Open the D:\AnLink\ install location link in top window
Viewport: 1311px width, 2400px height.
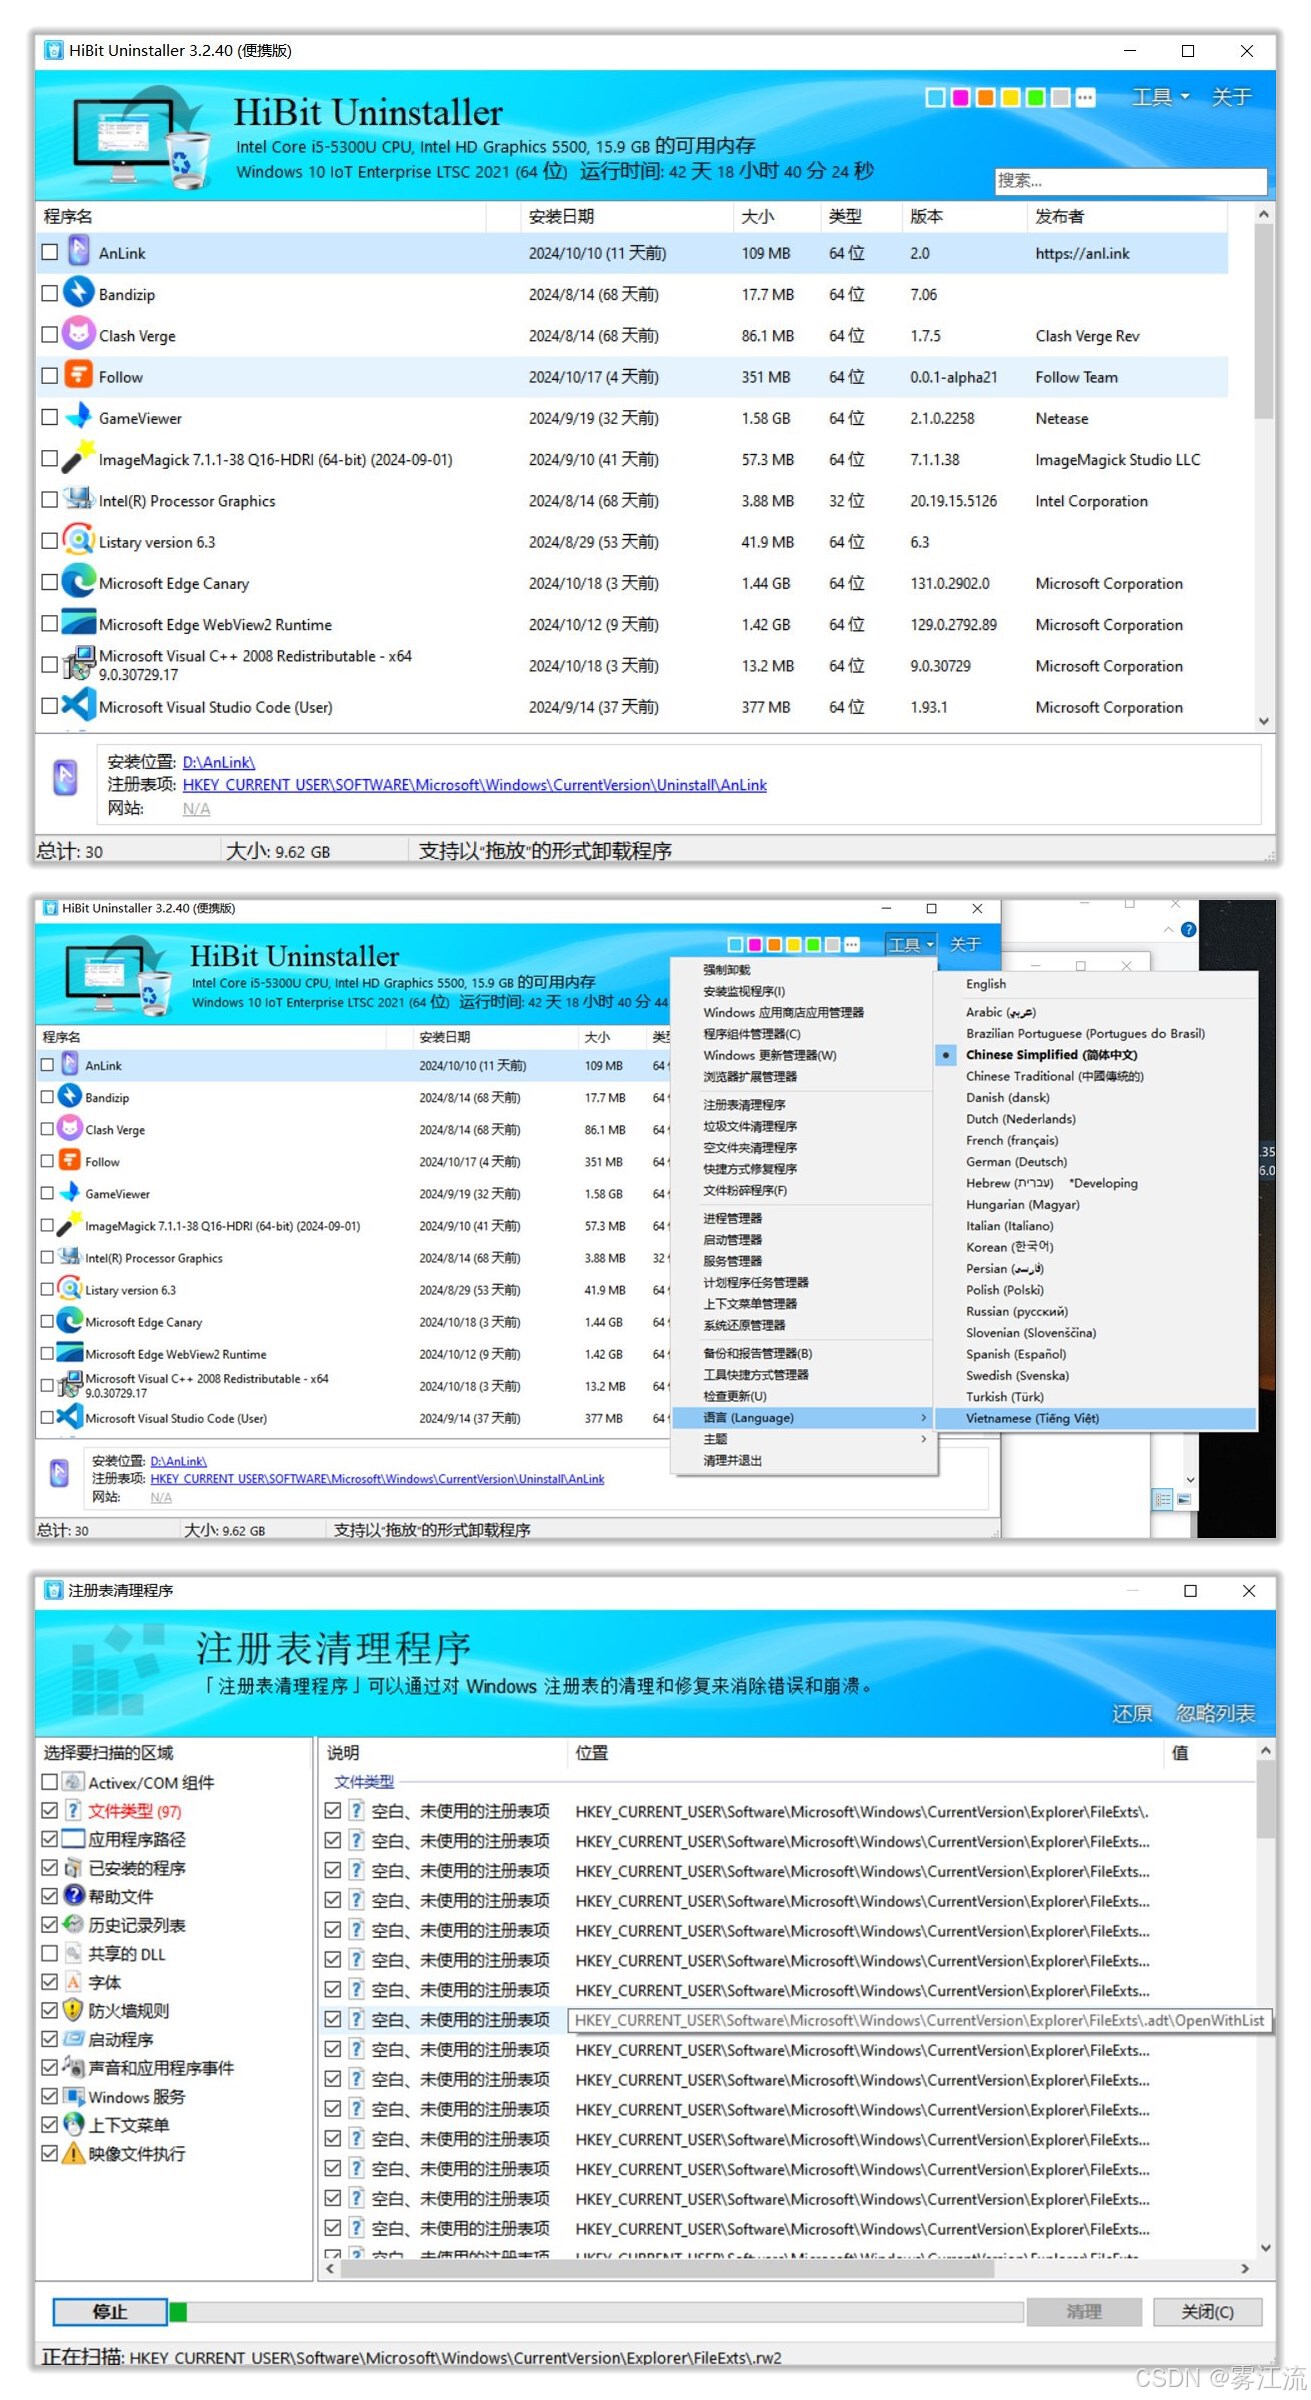[219, 762]
